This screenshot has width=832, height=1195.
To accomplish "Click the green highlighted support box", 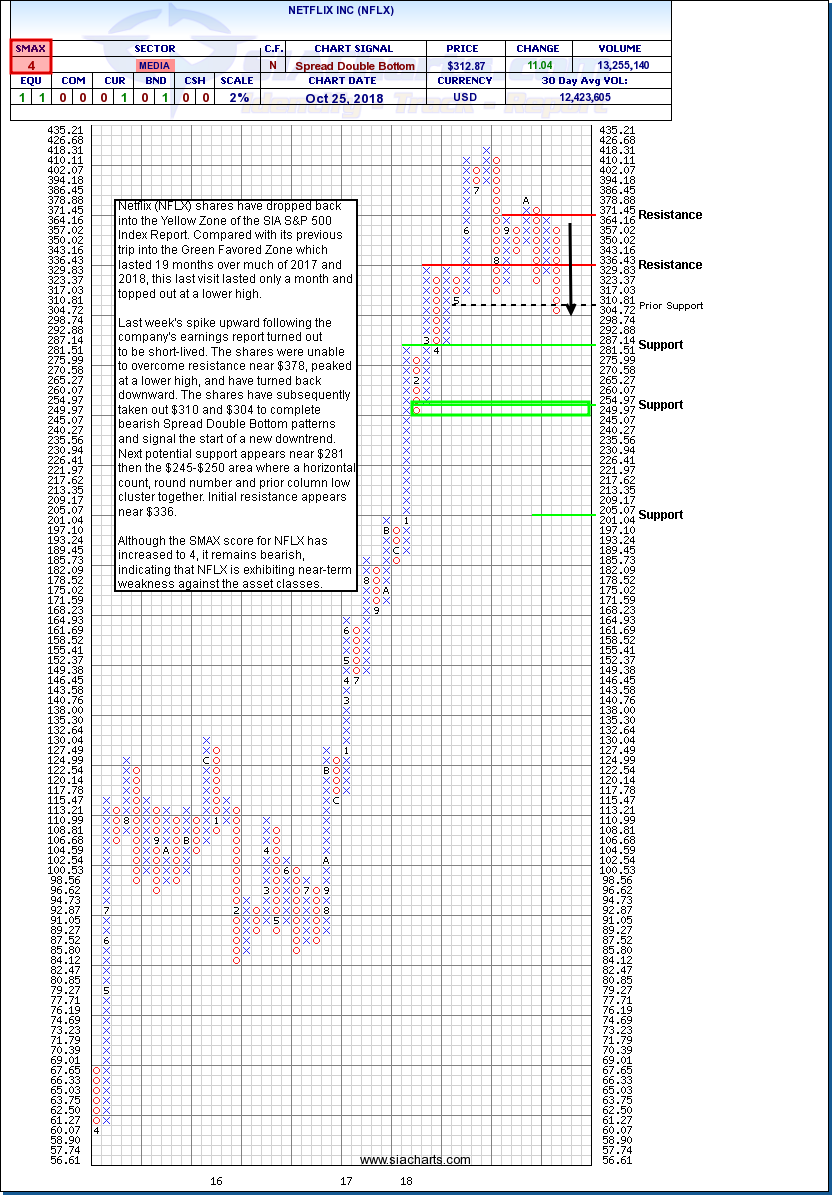I will (500, 409).
